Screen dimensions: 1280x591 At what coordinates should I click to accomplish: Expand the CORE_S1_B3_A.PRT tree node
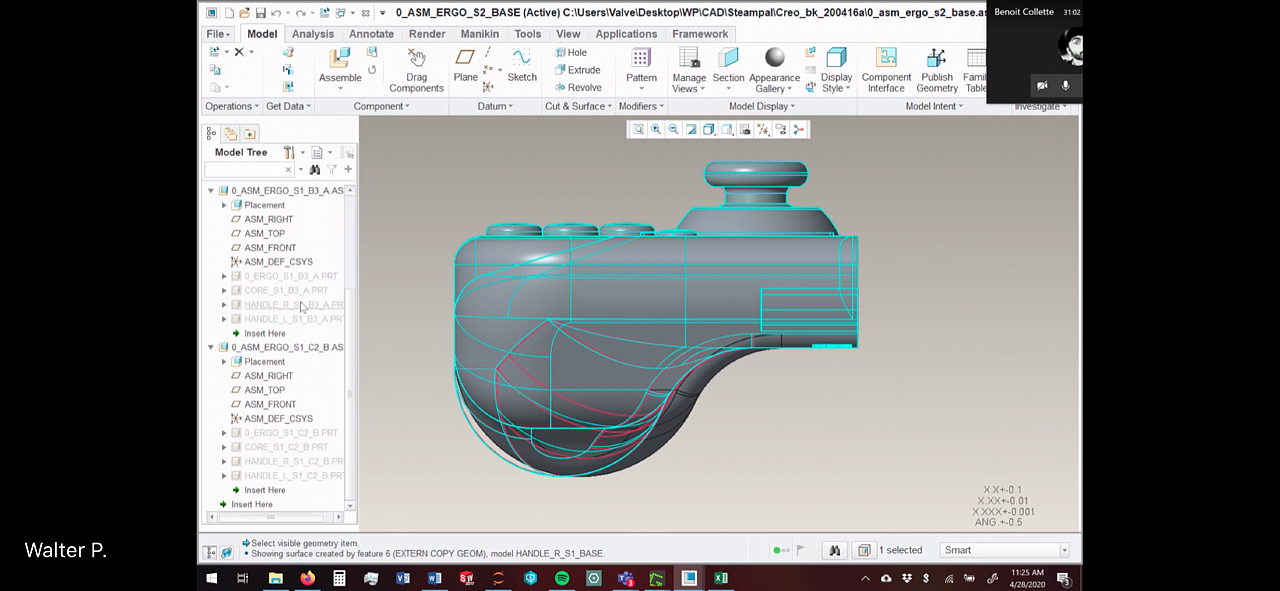point(224,291)
